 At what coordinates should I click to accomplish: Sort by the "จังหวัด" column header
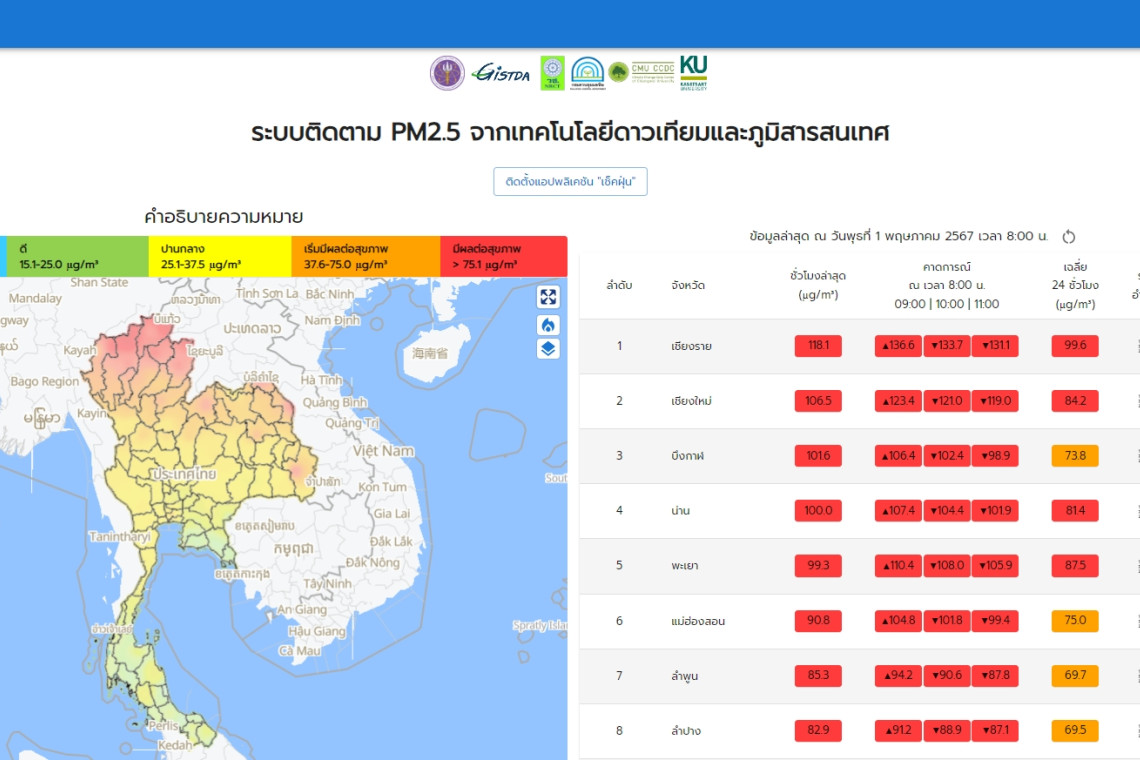point(688,286)
